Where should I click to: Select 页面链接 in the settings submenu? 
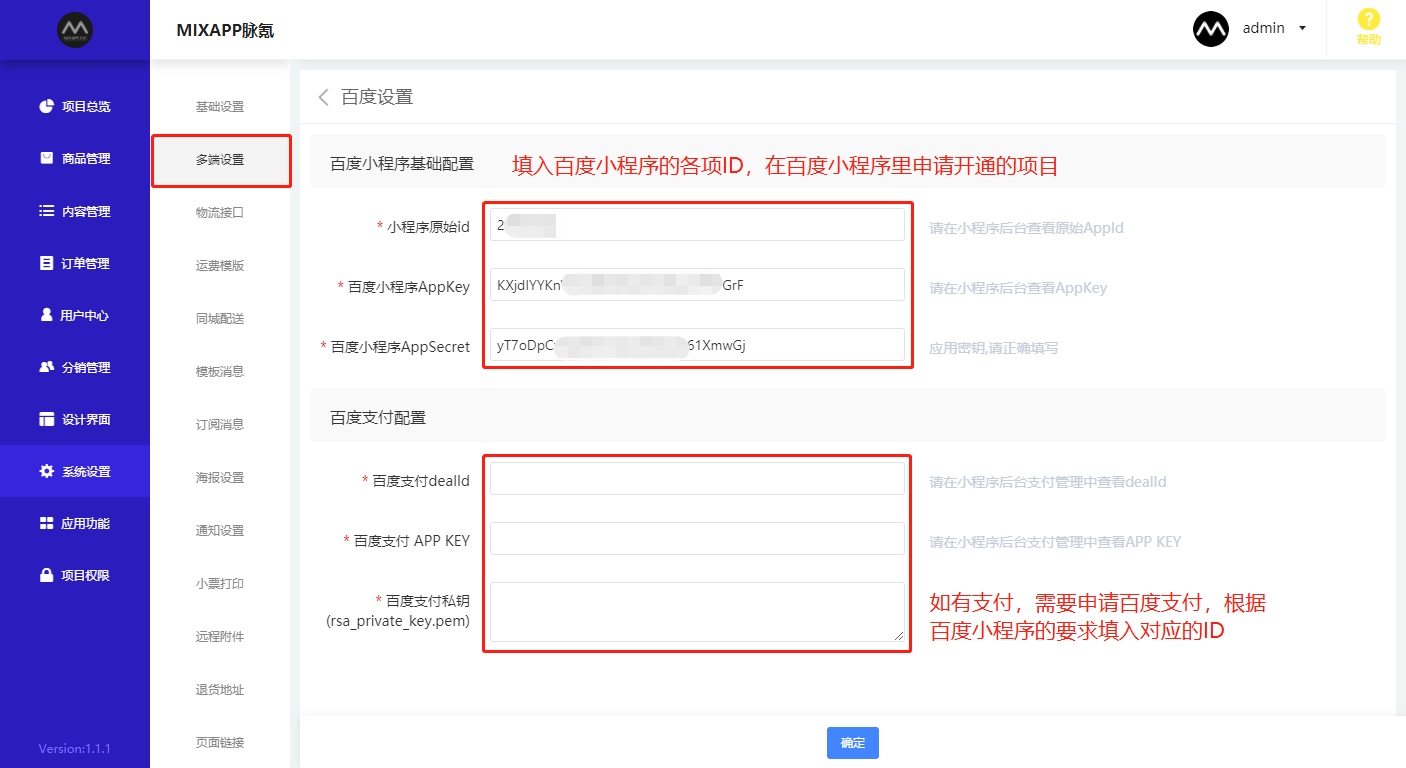pos(220,743)
